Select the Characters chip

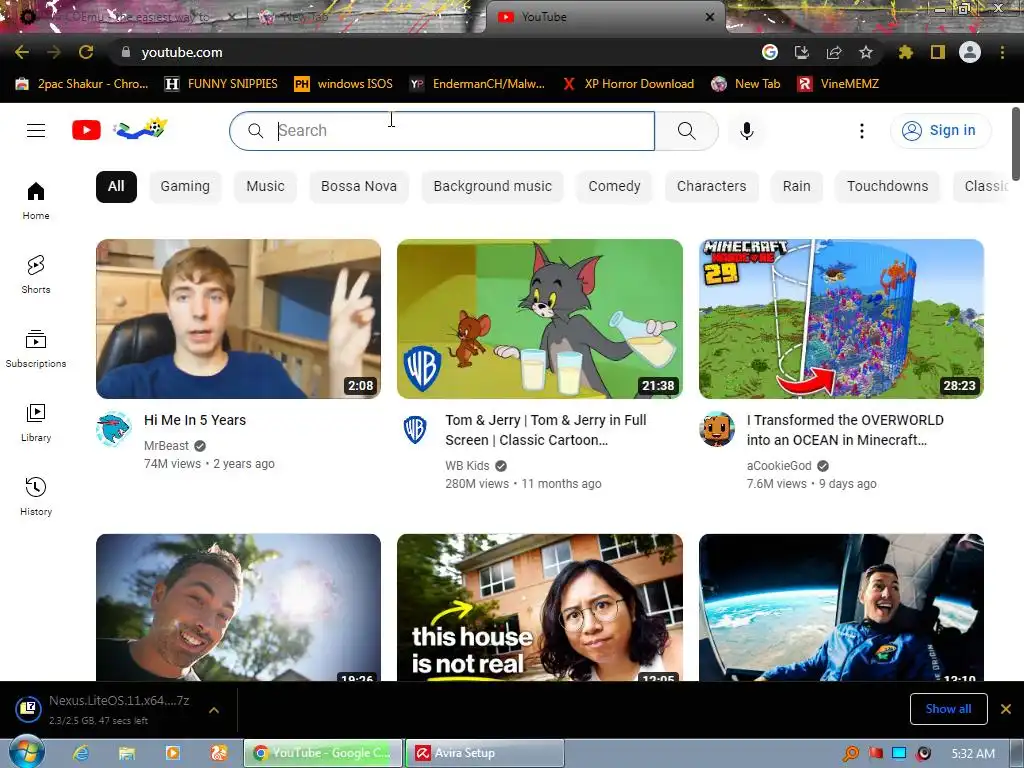(711, 187)
